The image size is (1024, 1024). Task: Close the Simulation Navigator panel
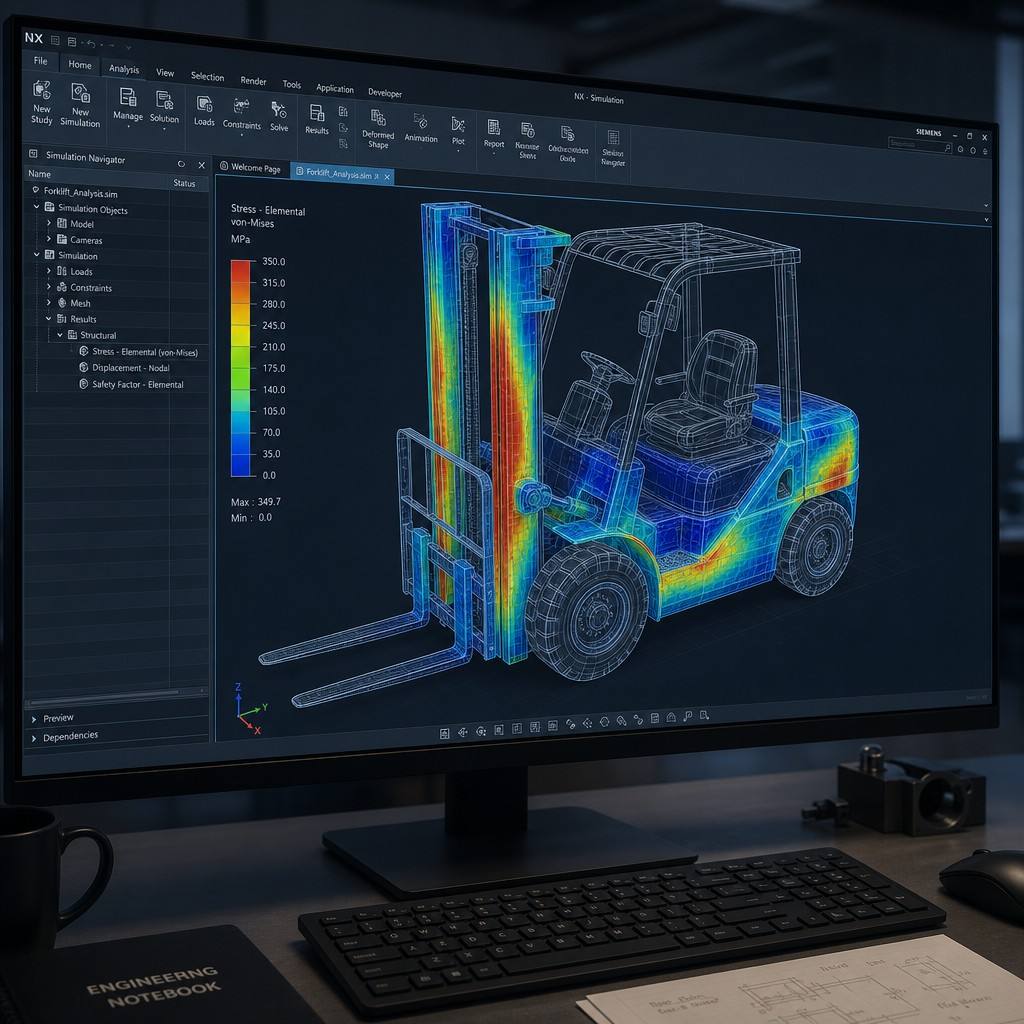pos(201,165)
